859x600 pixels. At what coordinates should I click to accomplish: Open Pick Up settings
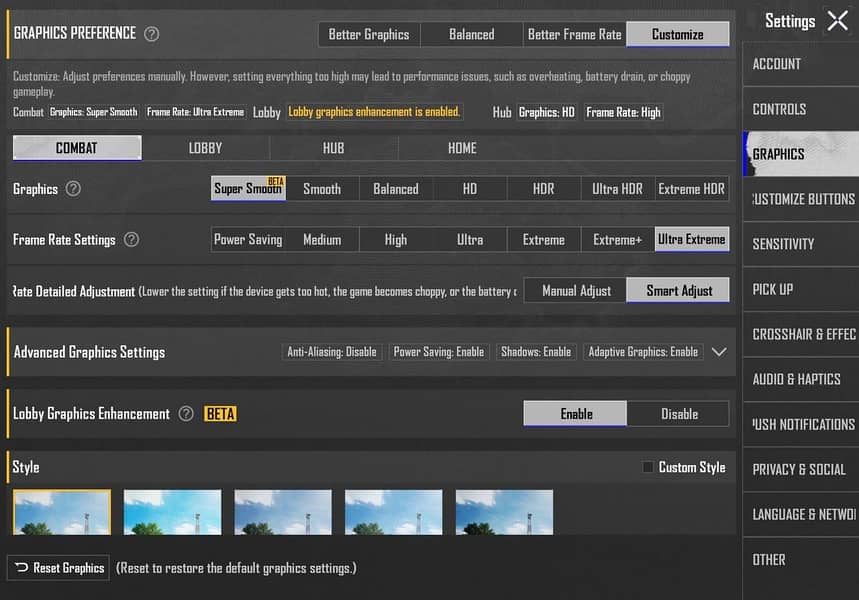(x=801, y=289)
